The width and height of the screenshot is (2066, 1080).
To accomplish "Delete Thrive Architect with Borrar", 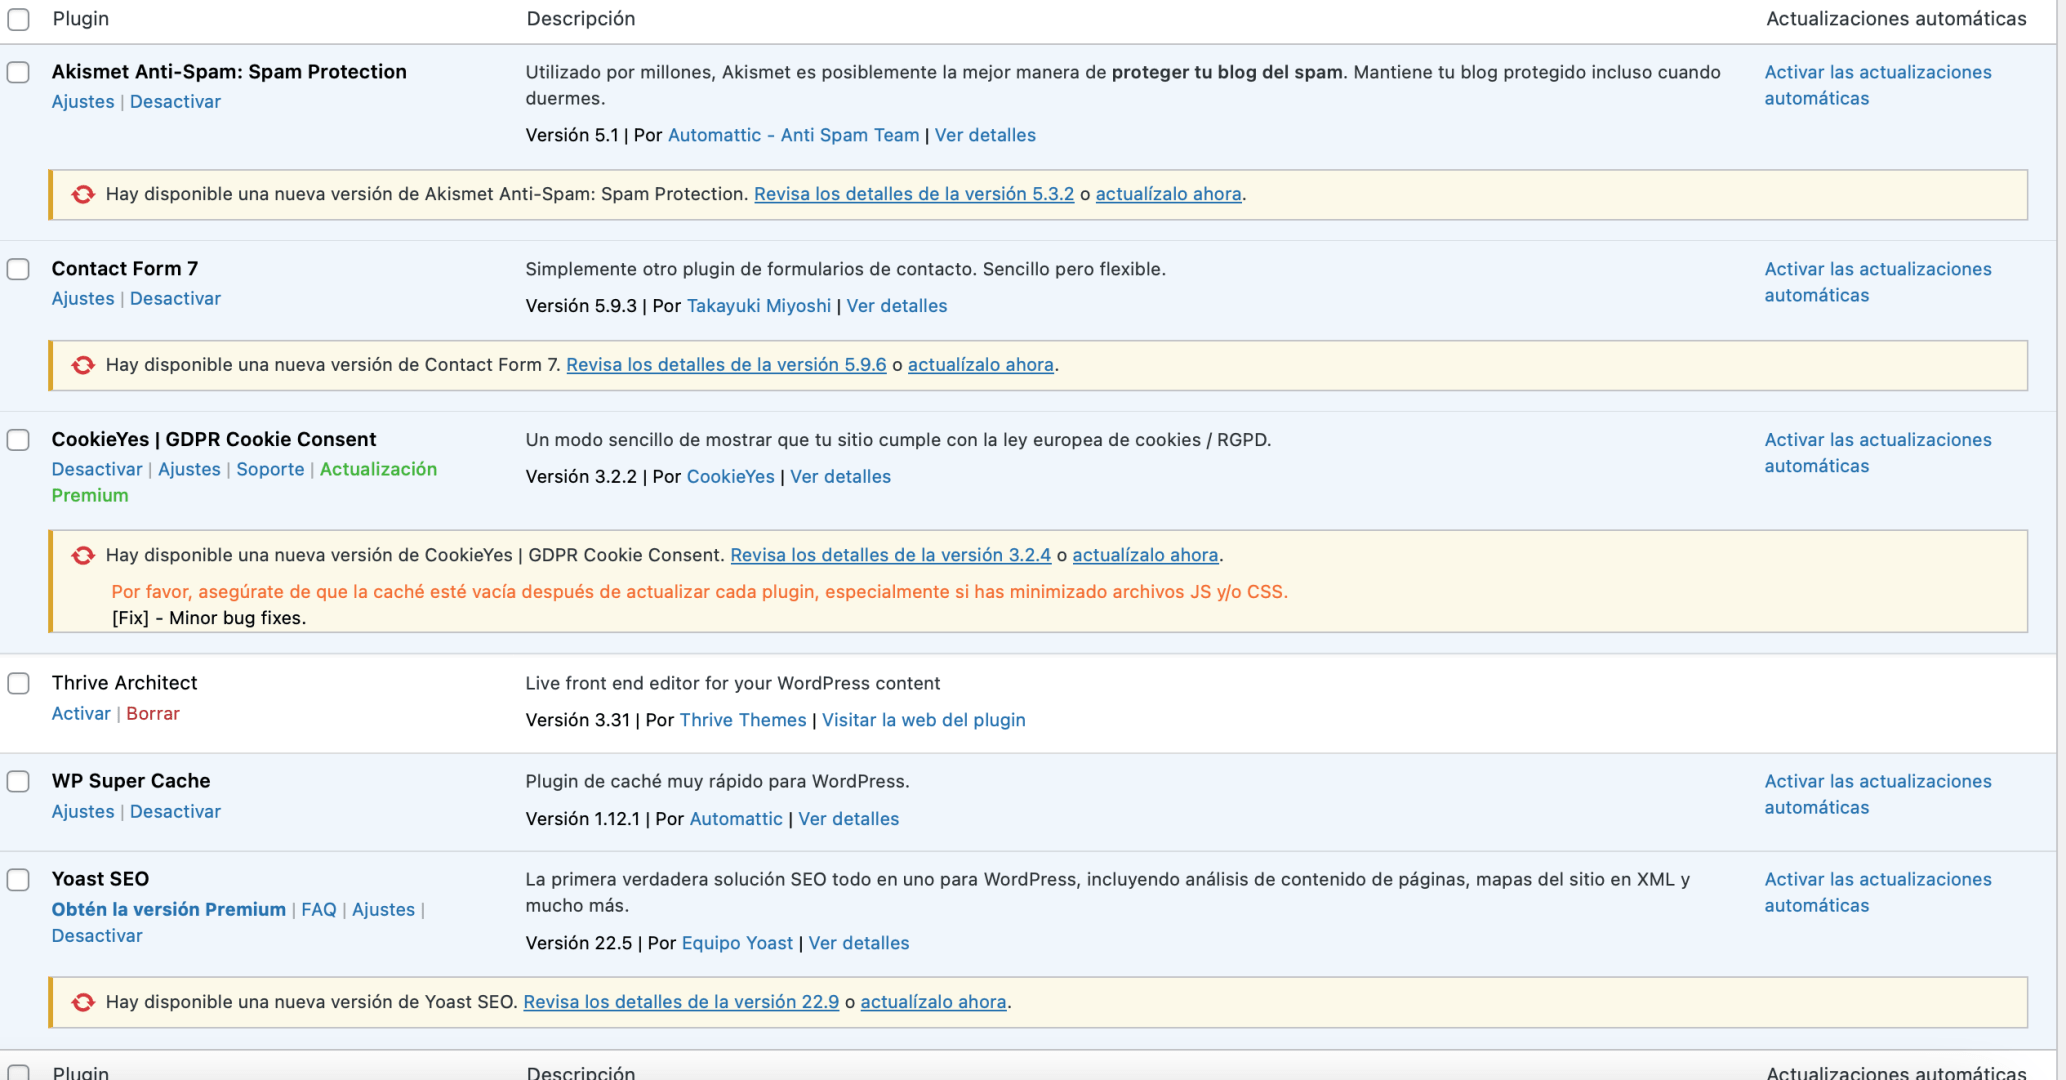I will pyautogui.click(x=153, y=714).
